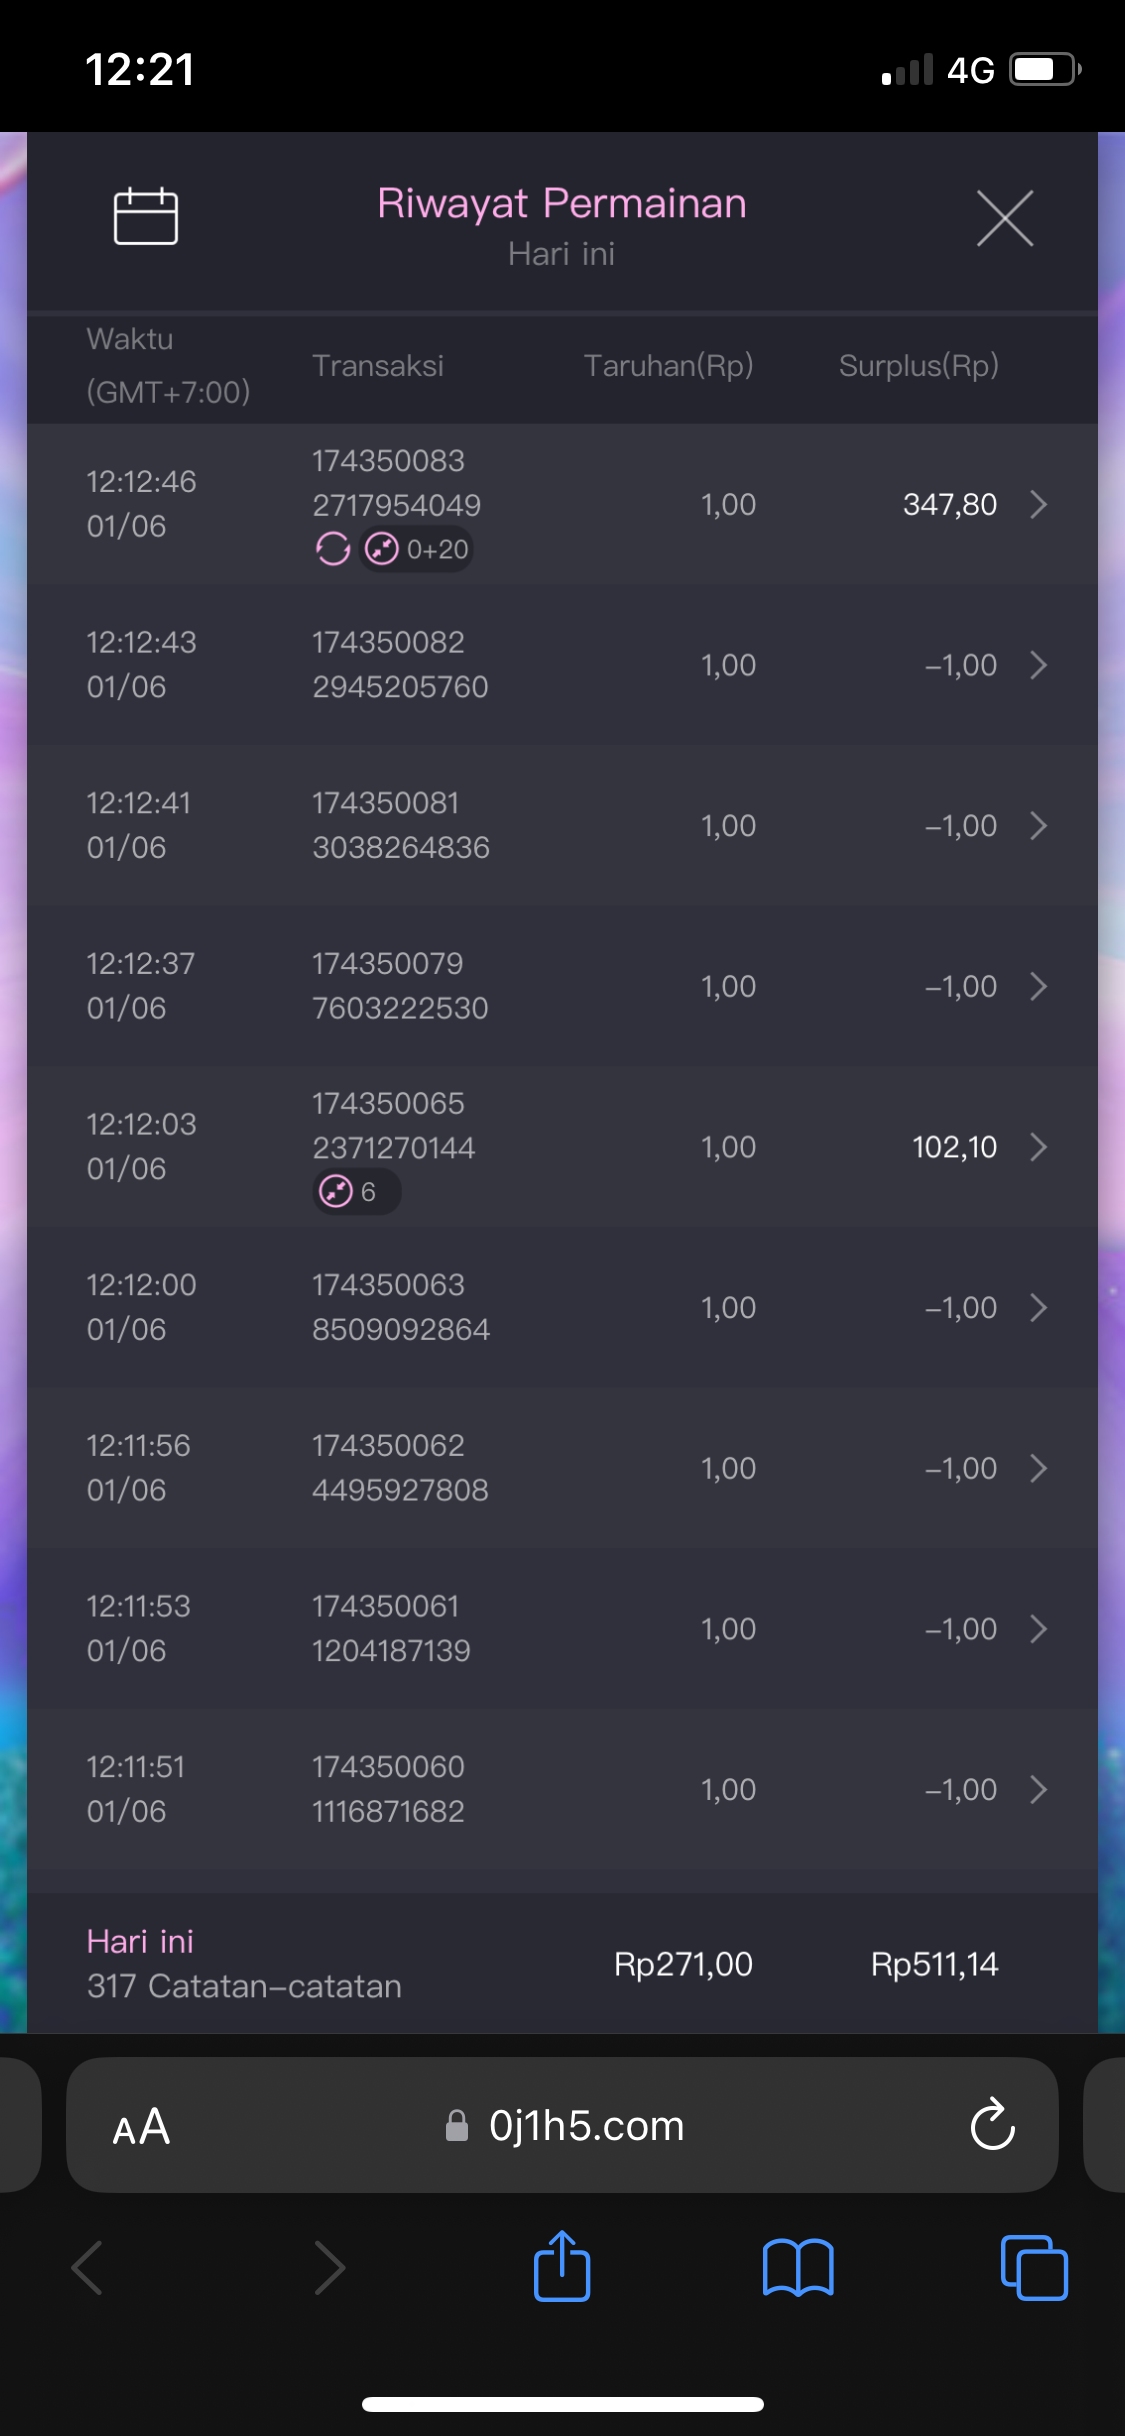Go back with Safari back arrow

(x=88, y=2266)
